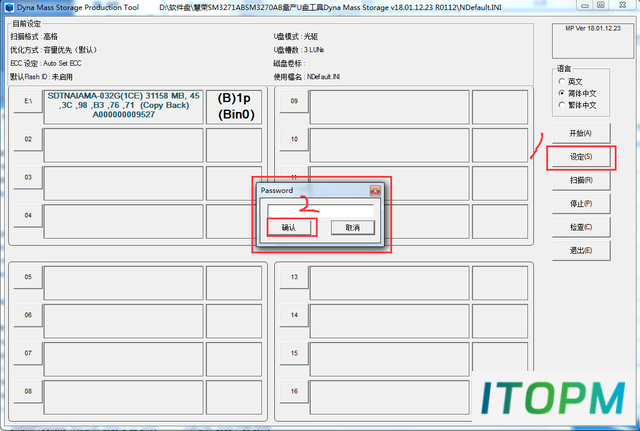Minimize the Production Tool window
The height and width of the screenshot is (431, 640).
585,5
